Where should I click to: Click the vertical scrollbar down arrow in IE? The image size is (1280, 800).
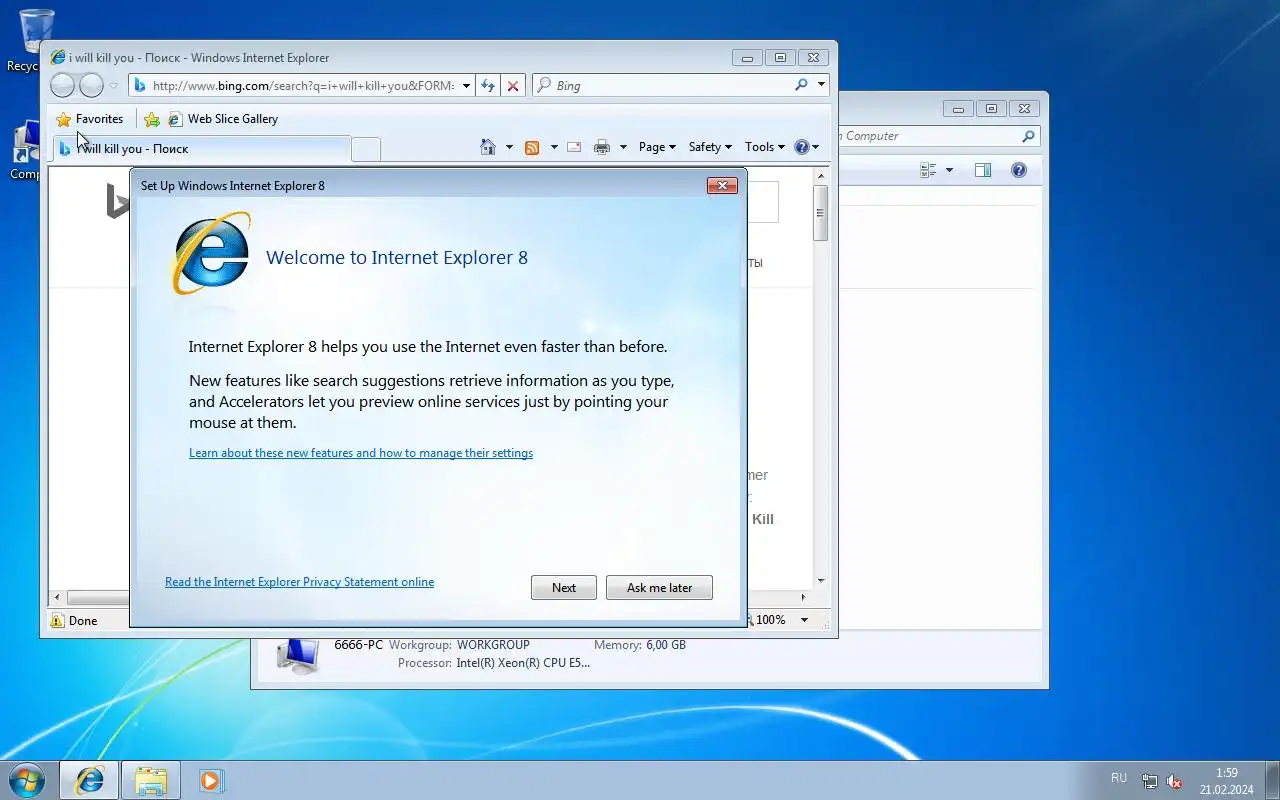pyautogui.click(x=821, y=580)
